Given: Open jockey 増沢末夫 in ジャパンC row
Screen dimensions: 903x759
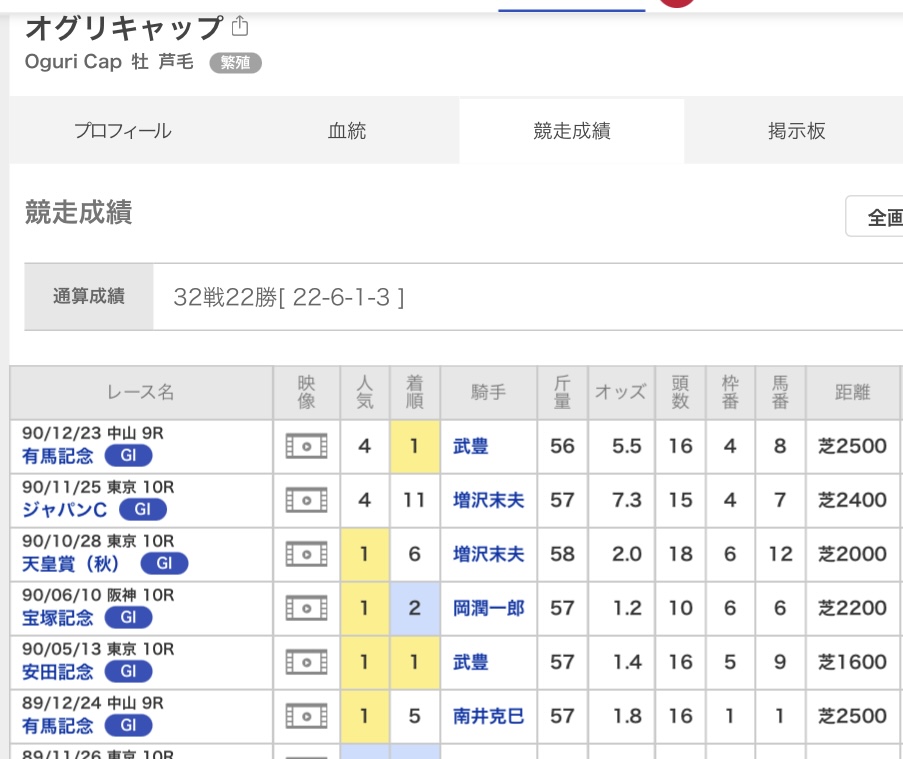Looking at the screenshot, I should (x=488, y=500).
